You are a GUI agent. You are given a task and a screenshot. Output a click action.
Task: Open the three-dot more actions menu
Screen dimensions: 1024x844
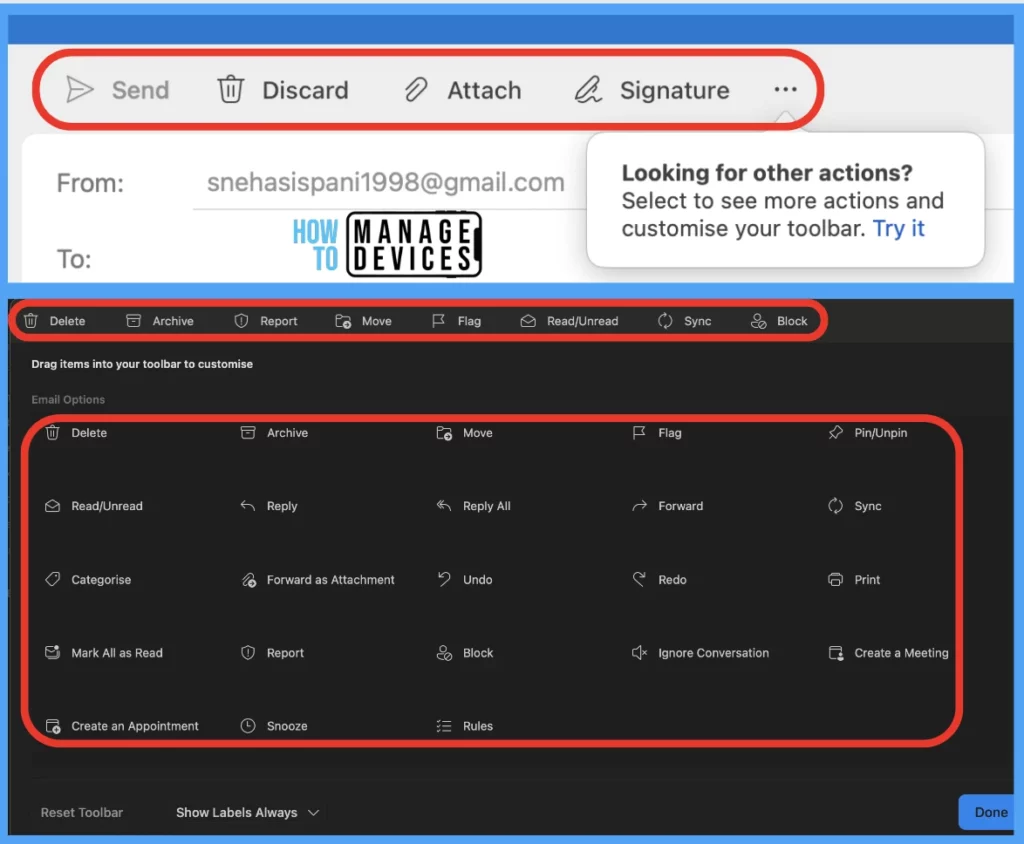click(x=786, y=89)
